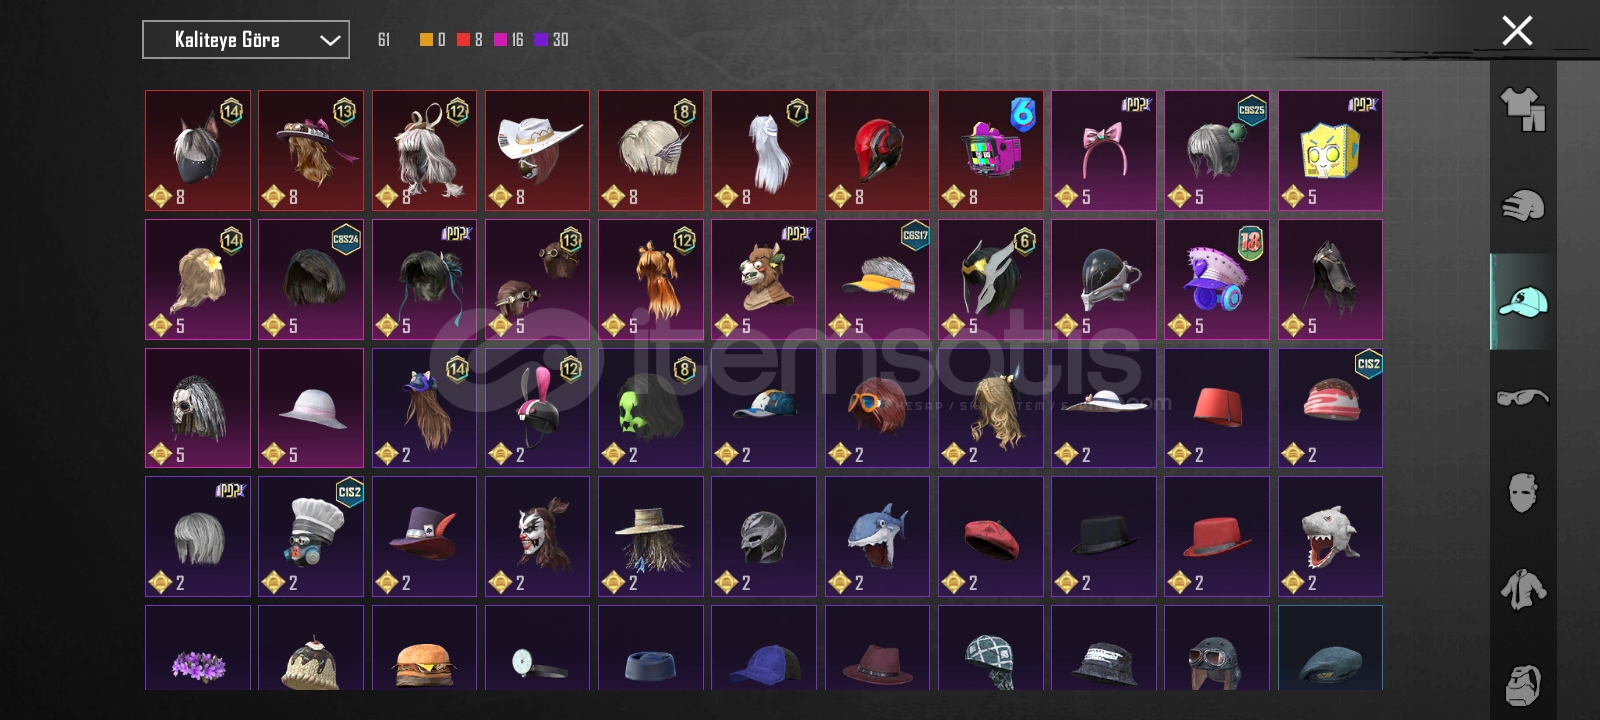Select the blue shark head item

coord(877,536)
